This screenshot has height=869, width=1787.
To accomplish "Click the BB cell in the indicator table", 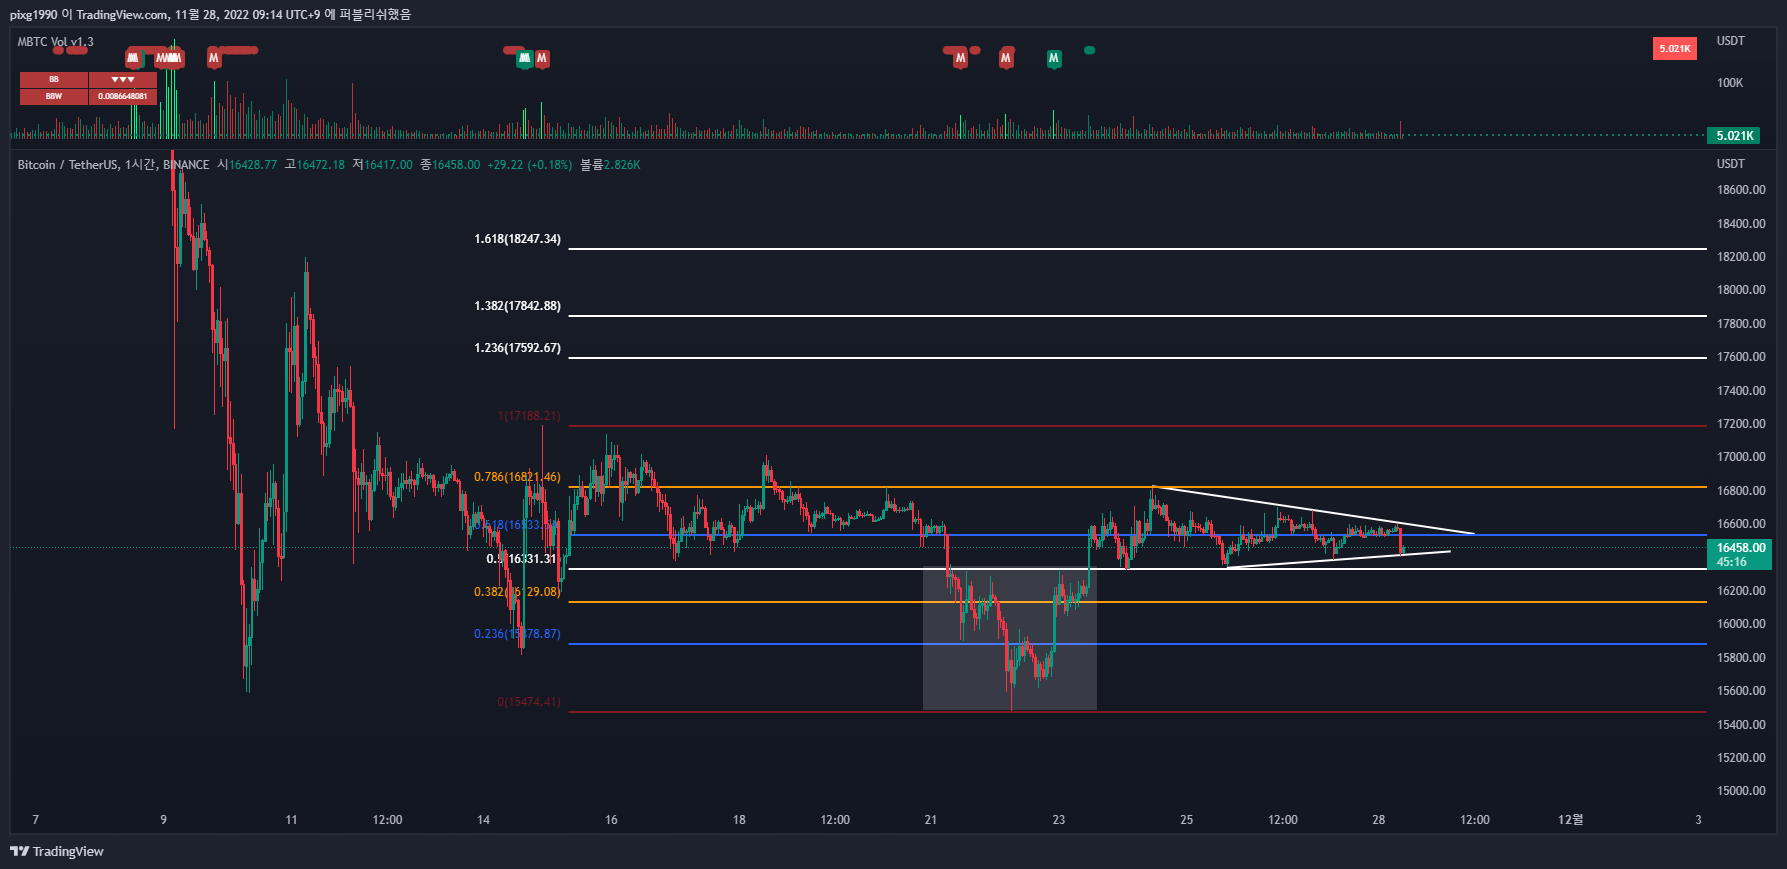I will click(x=54, y=79).
